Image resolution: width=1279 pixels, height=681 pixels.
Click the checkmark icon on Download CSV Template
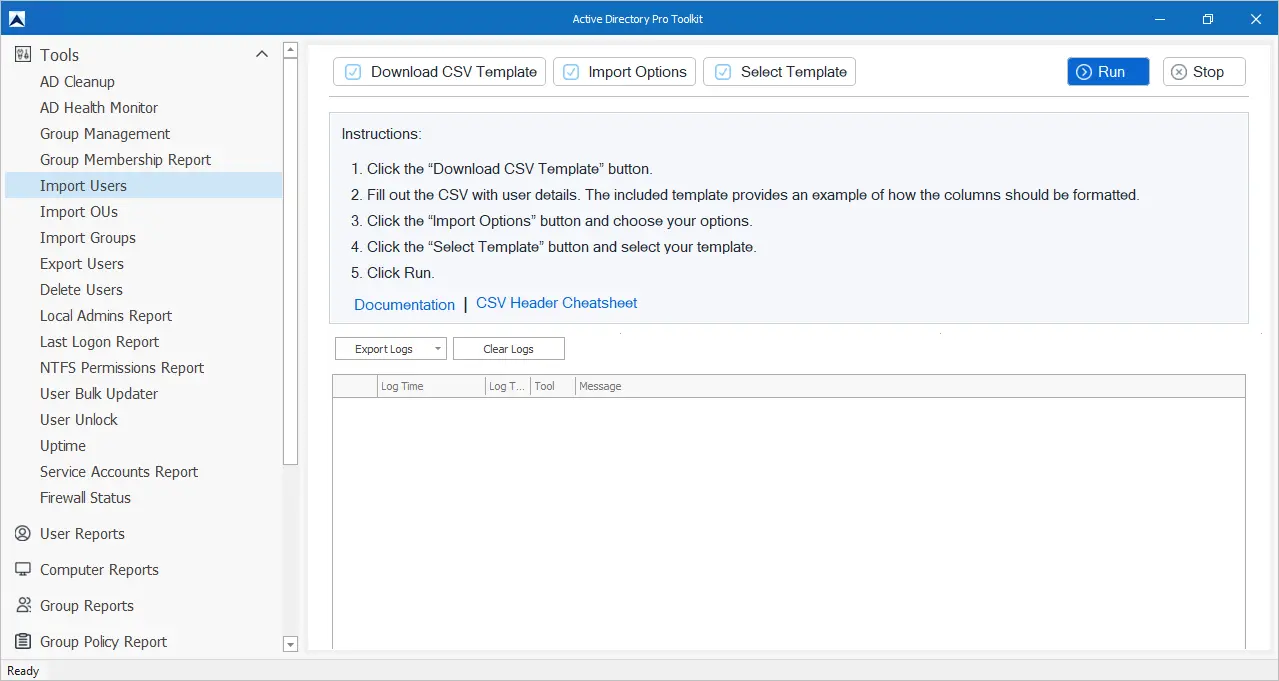tap(352, 72)
